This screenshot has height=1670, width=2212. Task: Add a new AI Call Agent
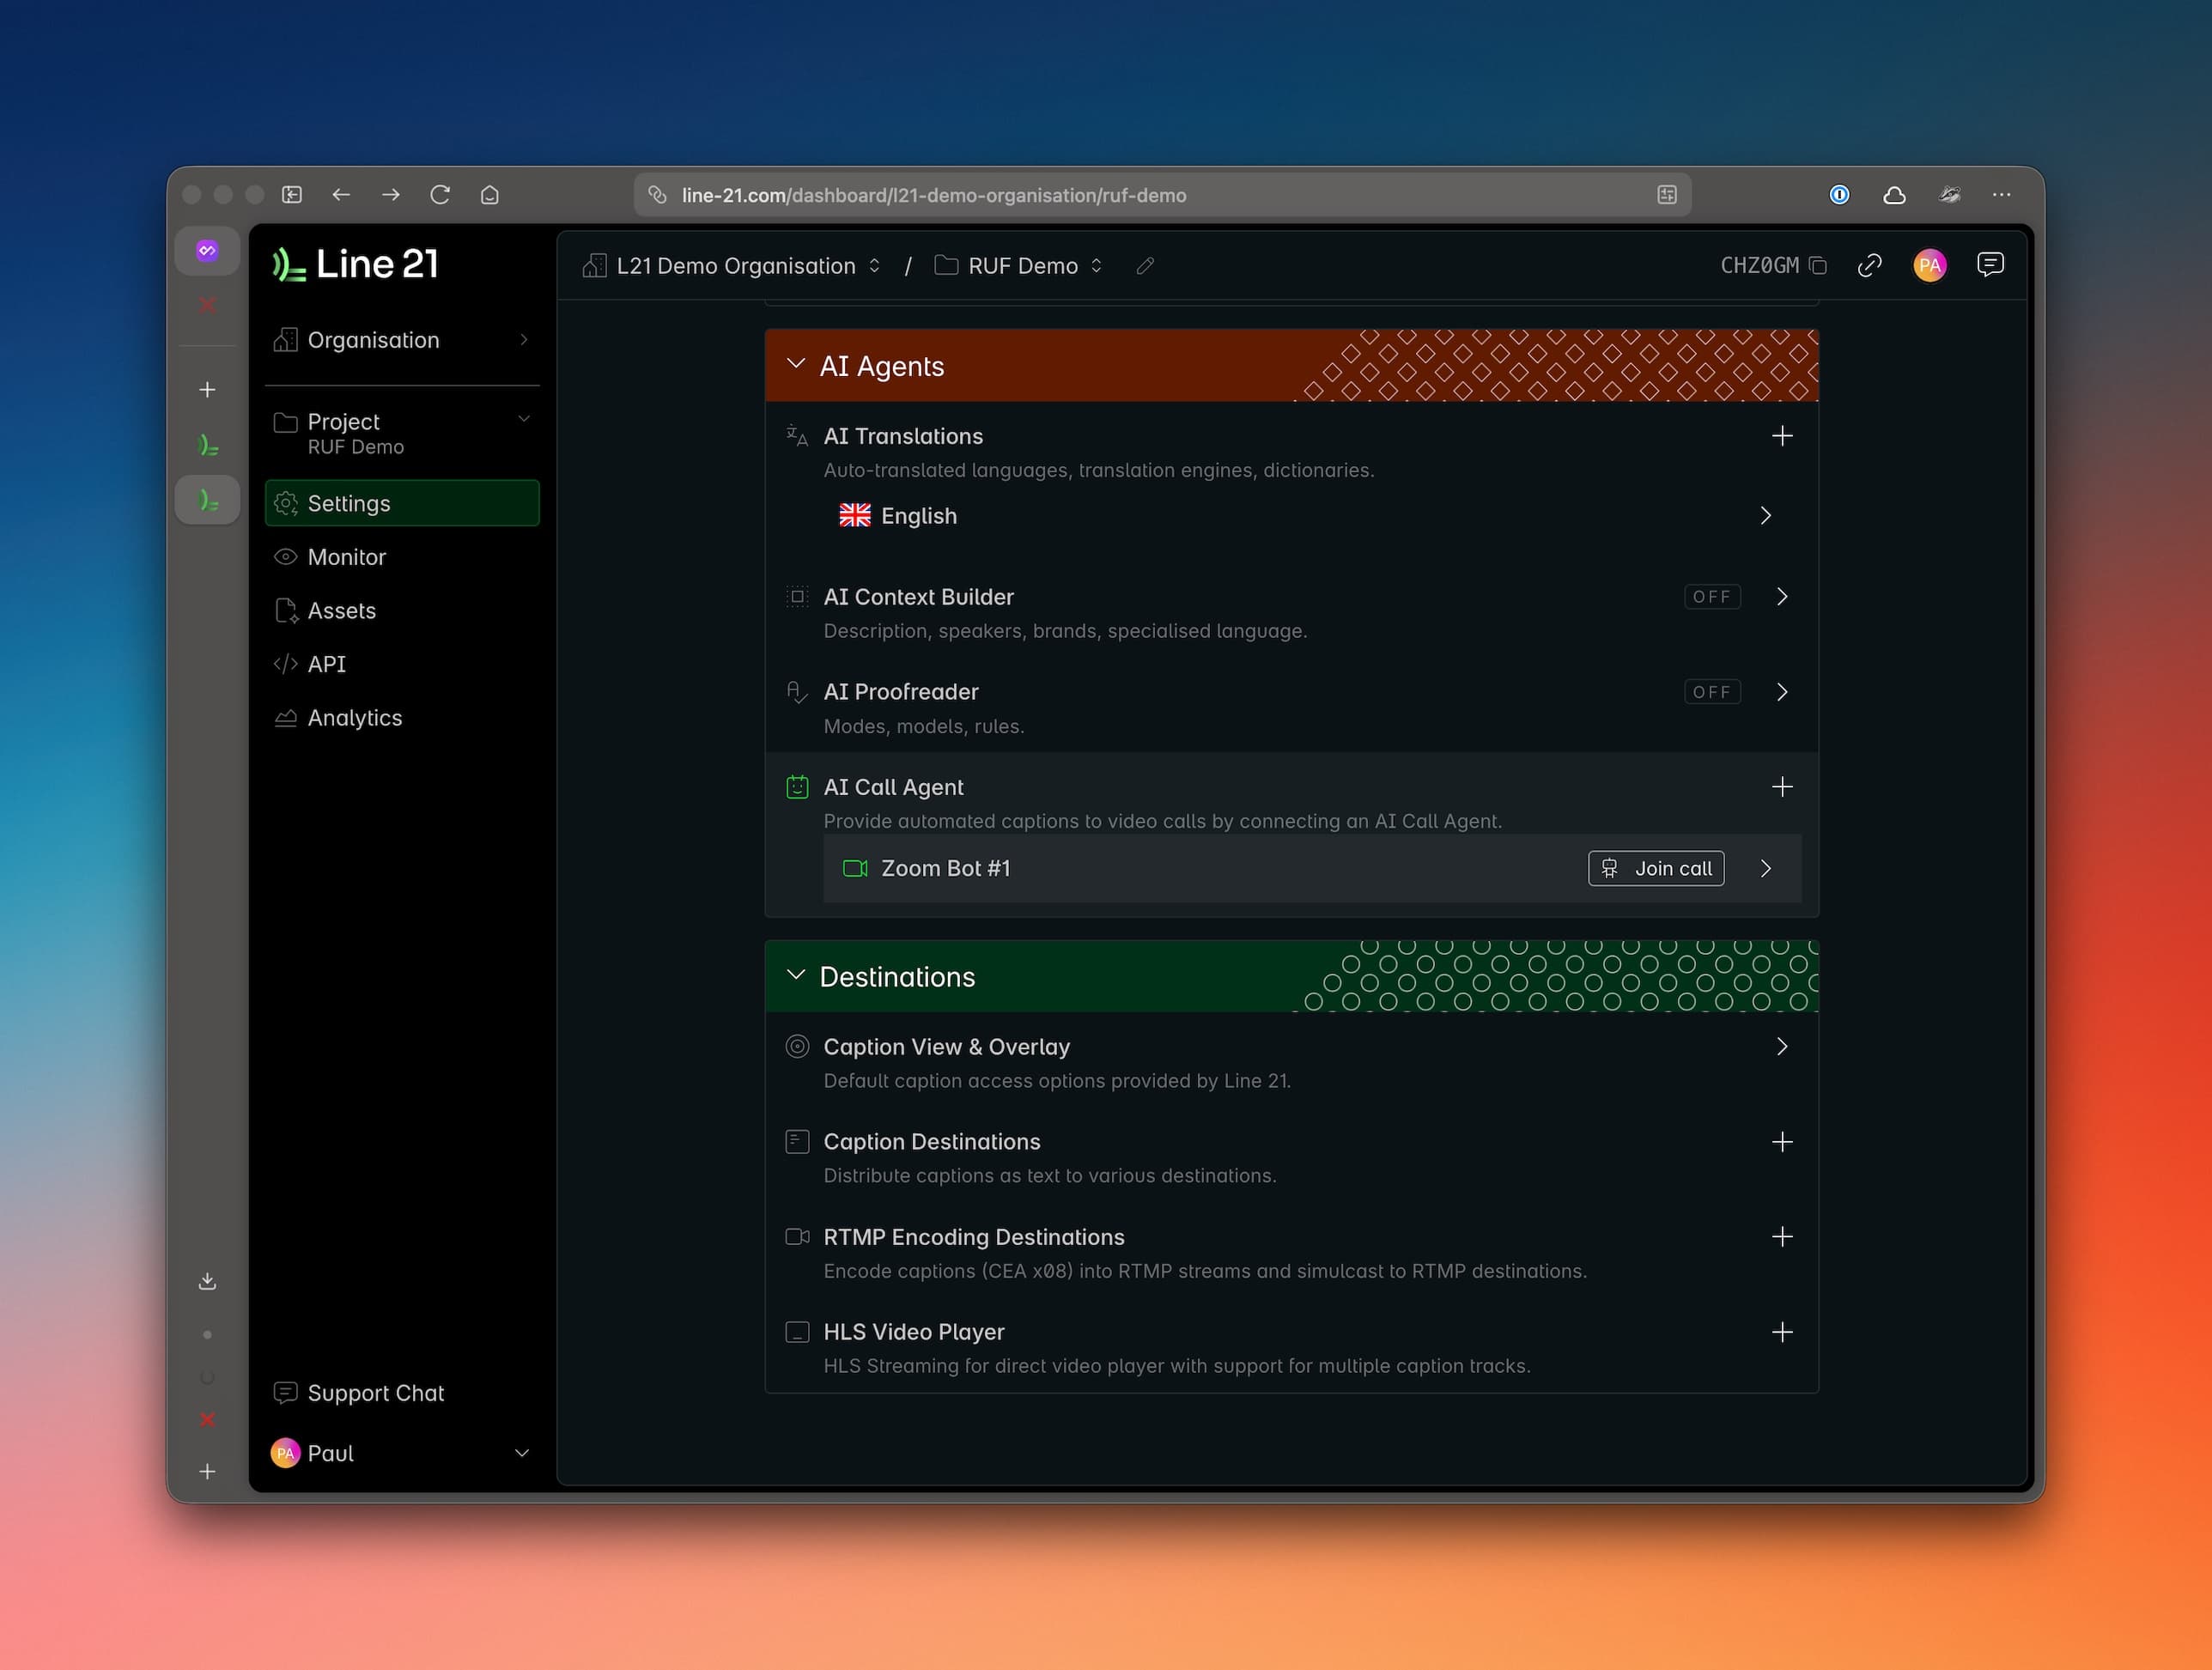pyautogui.click(x=1781, y=787)
